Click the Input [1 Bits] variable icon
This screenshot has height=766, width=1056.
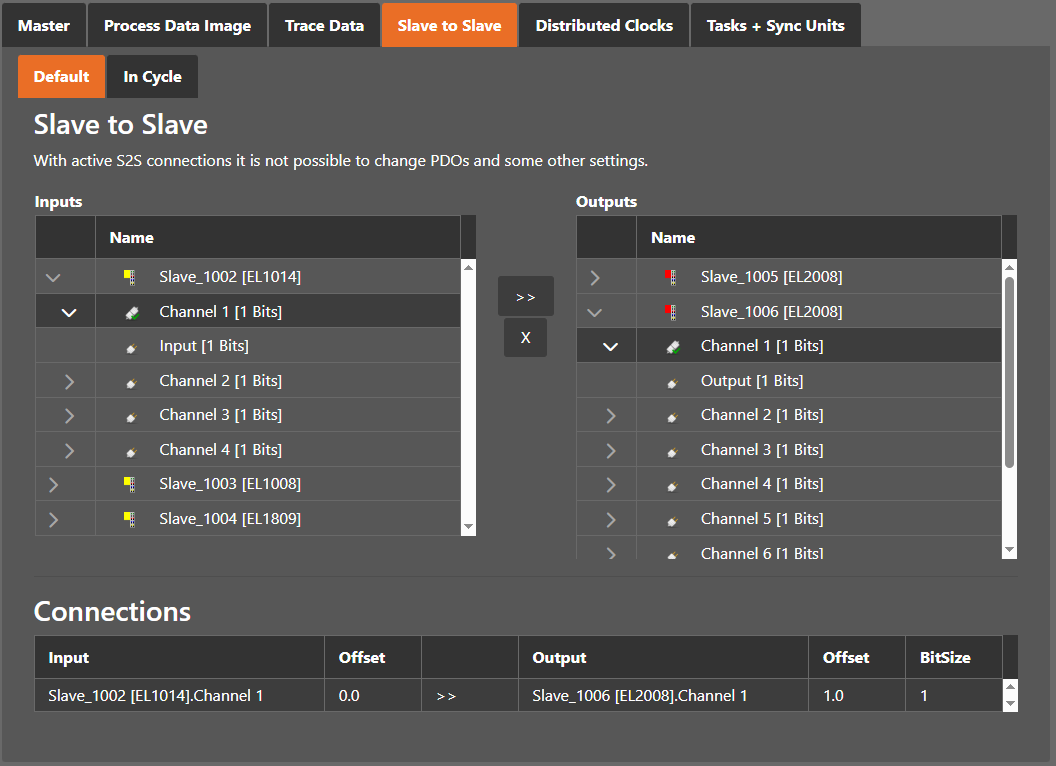131,347
